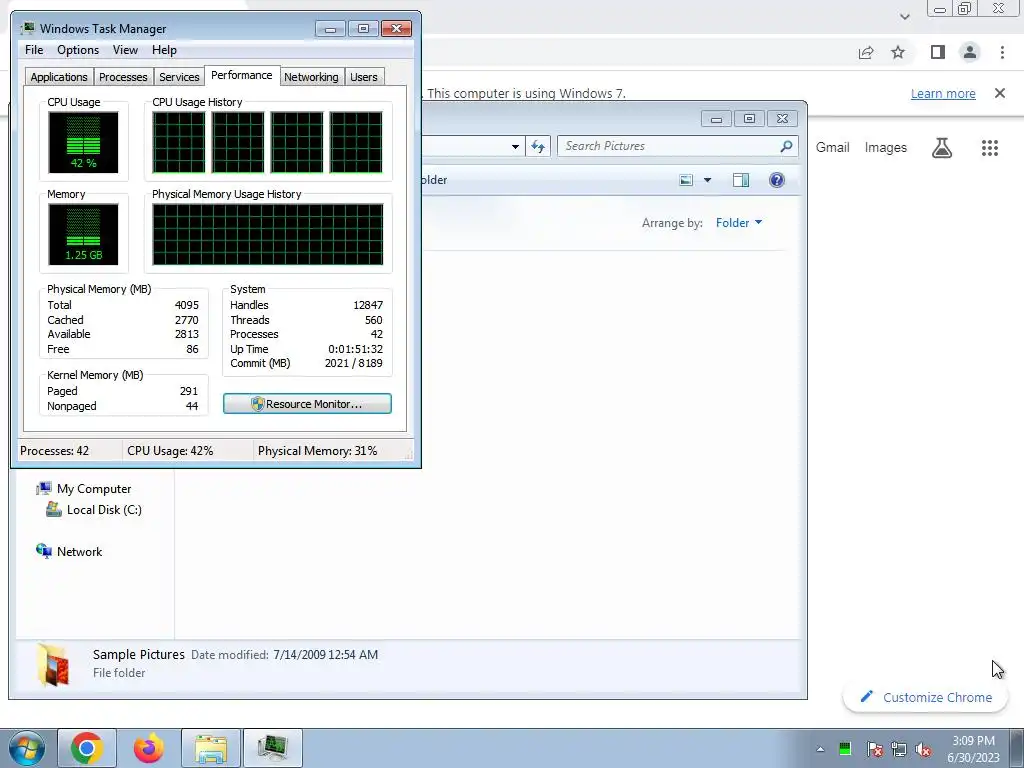
Task: Click the Up Time value 0:01:51:32
Action: (355, 349)
